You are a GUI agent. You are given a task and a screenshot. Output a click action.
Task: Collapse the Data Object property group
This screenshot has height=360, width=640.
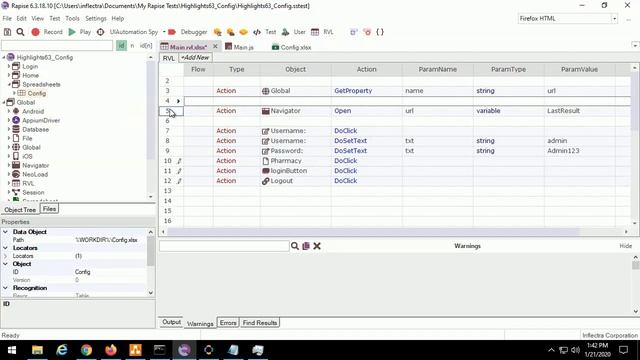click(5, 231)
